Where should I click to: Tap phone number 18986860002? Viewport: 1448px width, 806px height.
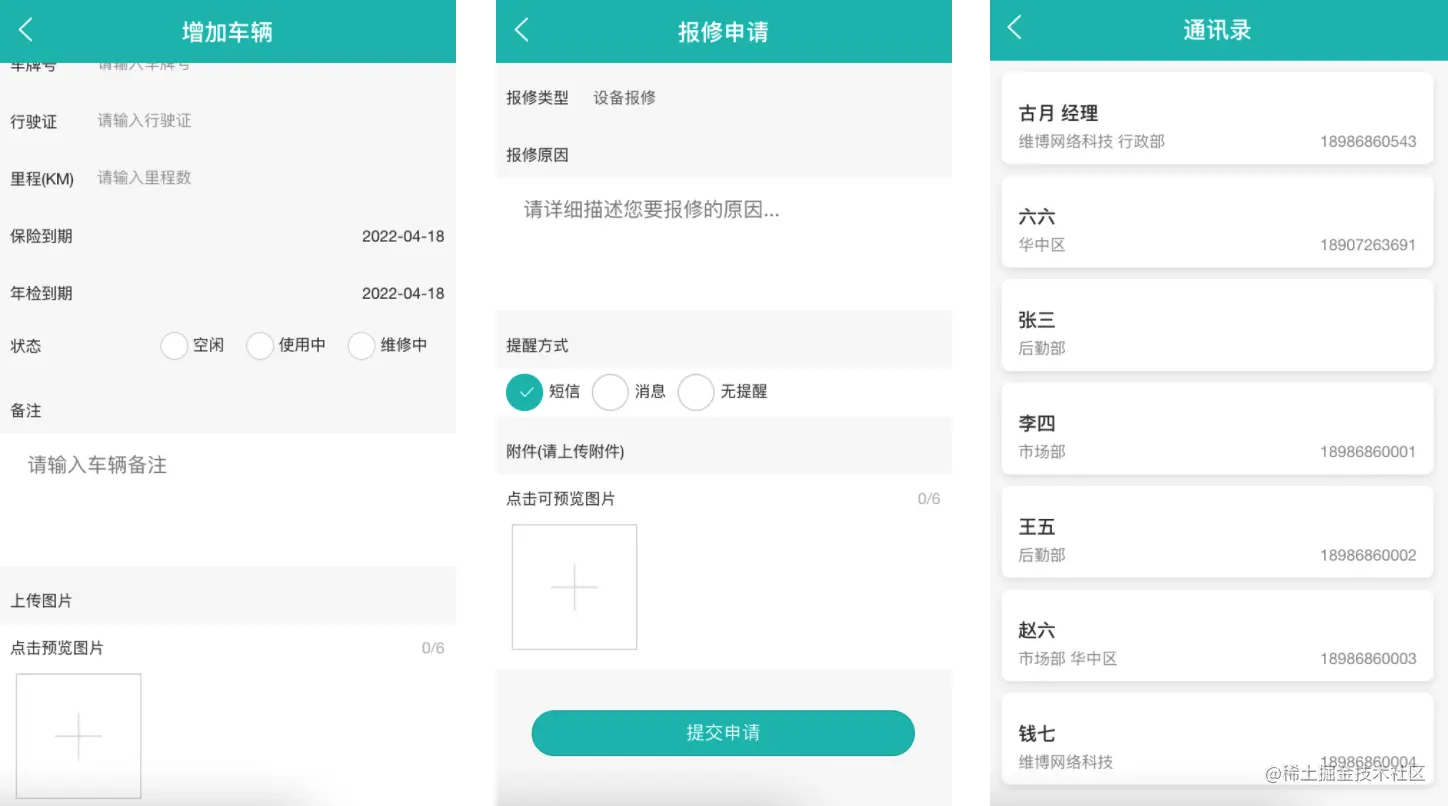1368,555
